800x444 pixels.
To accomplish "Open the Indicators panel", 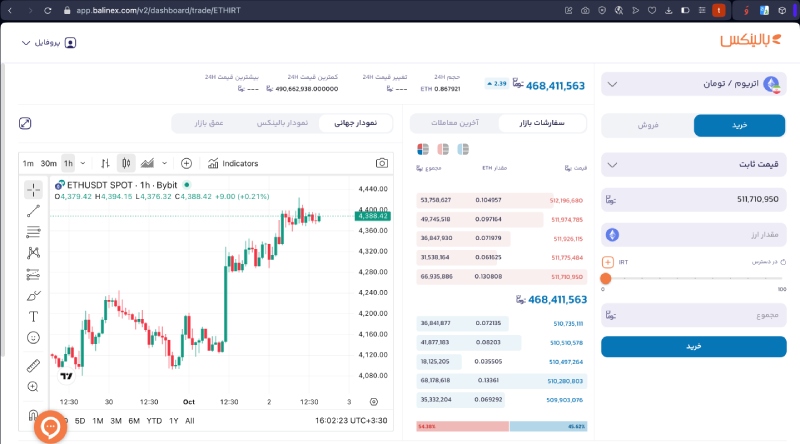I will tap(233, 163).
